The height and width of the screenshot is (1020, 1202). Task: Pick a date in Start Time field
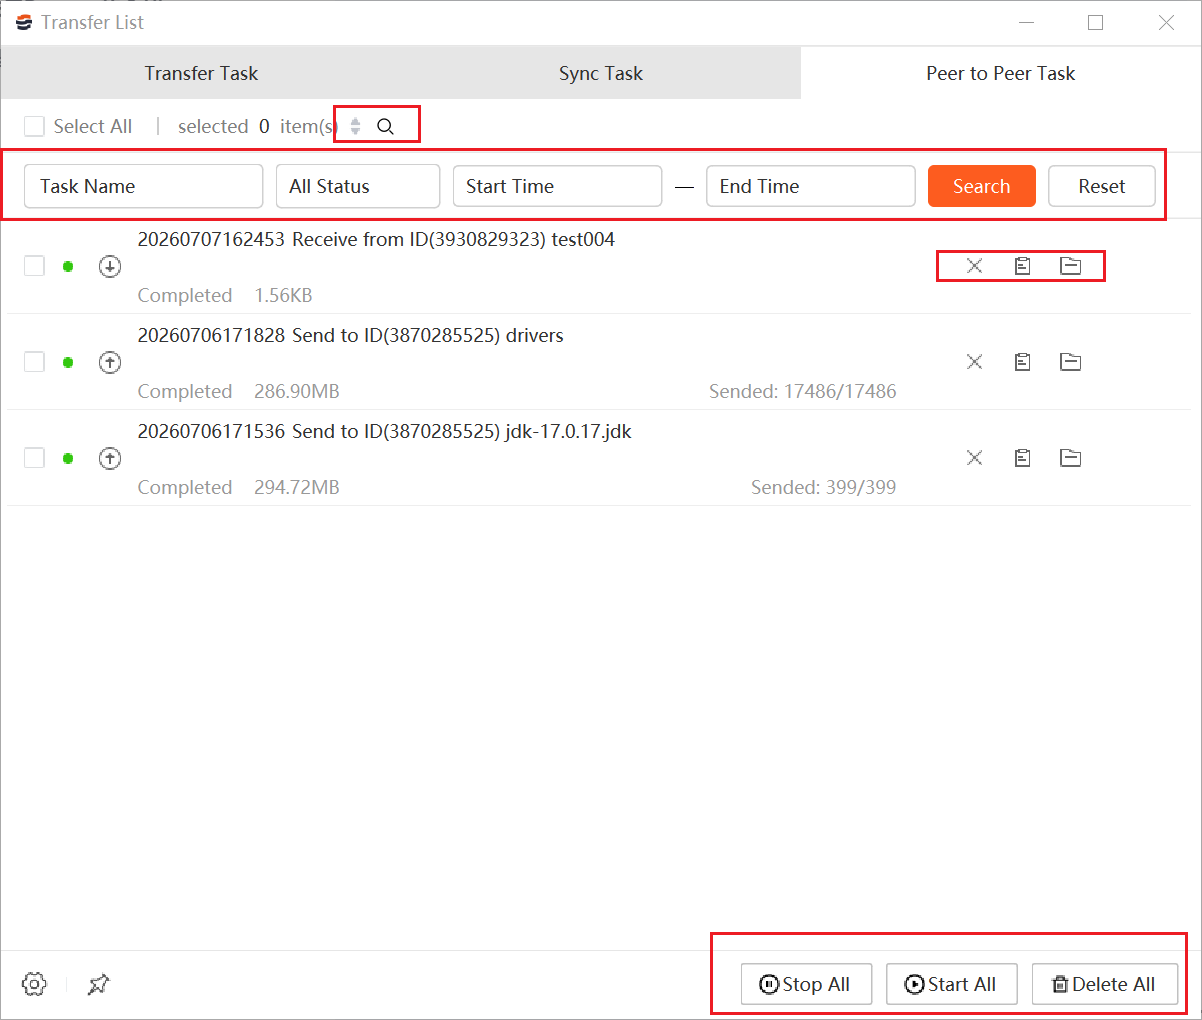point(557,186)
